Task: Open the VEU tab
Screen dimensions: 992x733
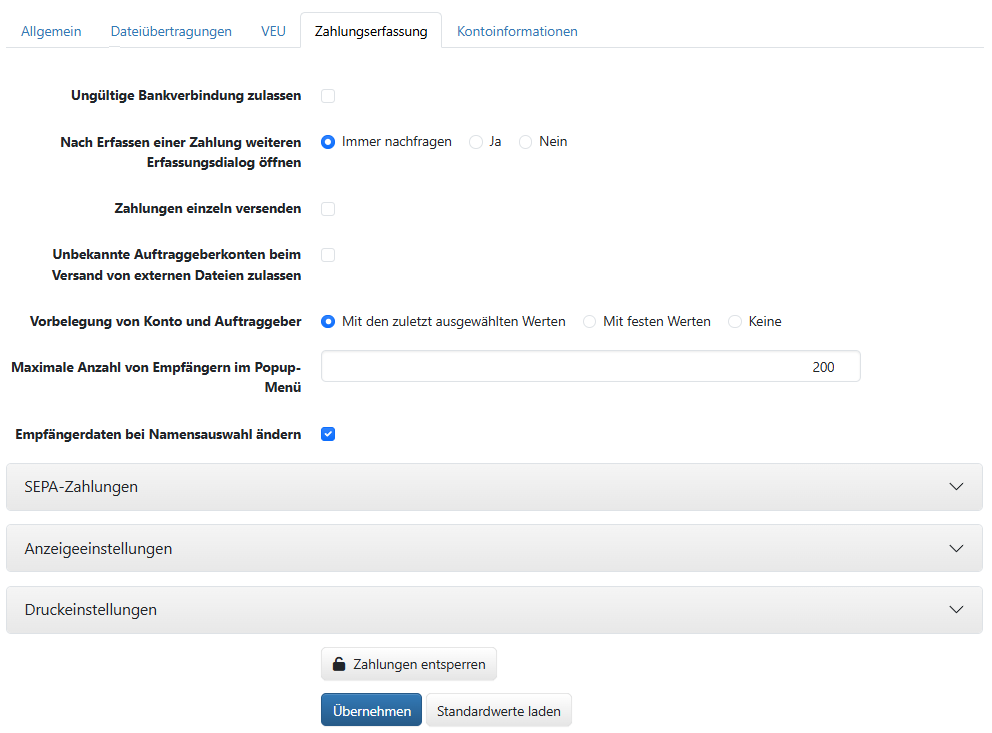Action: coord(273,31)
